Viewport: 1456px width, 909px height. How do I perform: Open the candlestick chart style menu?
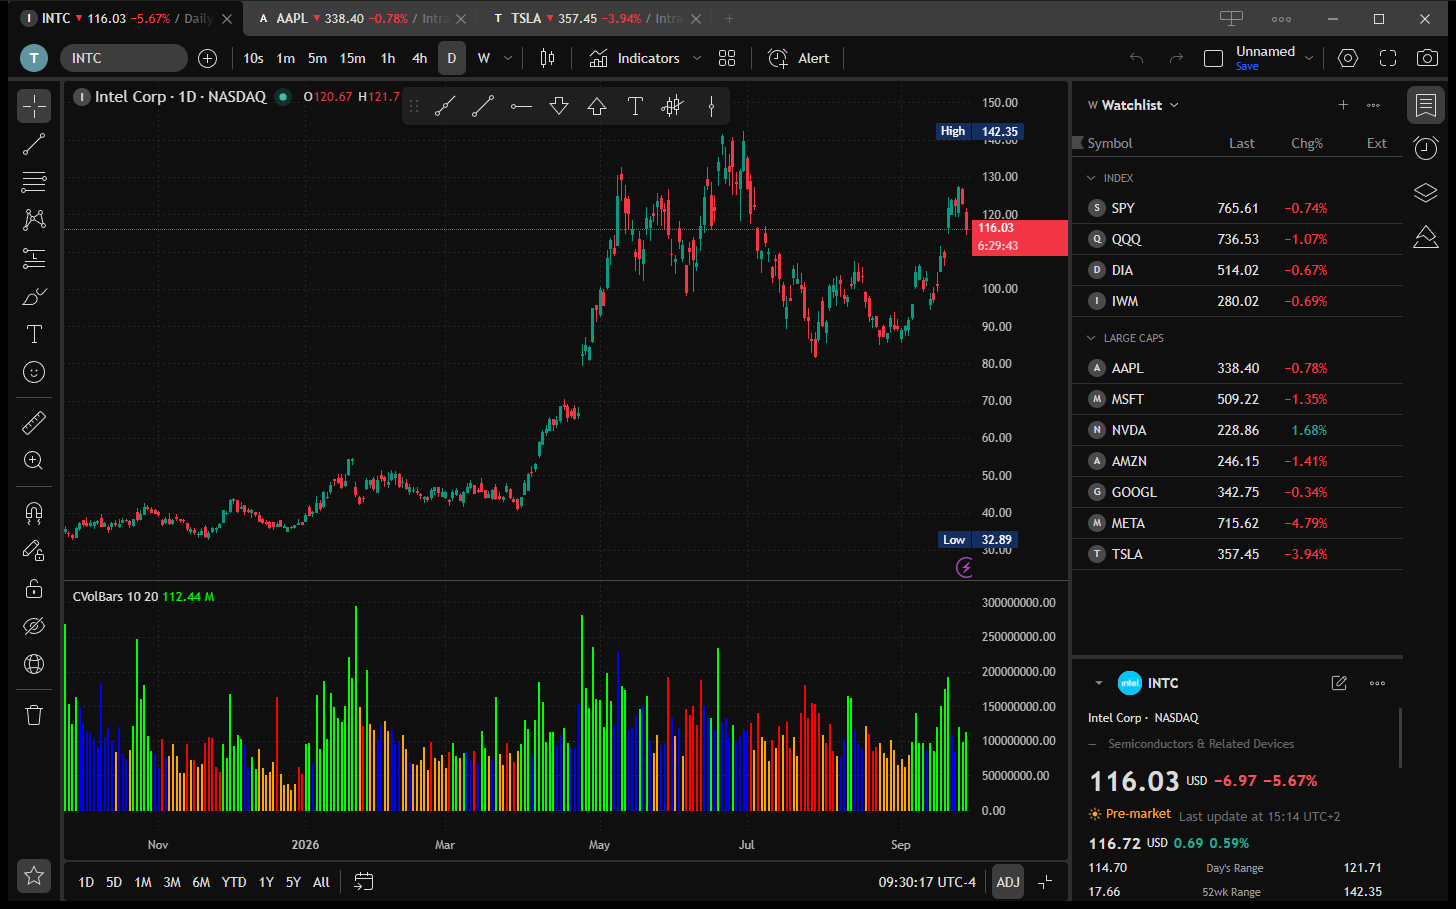tap(547, 58)
